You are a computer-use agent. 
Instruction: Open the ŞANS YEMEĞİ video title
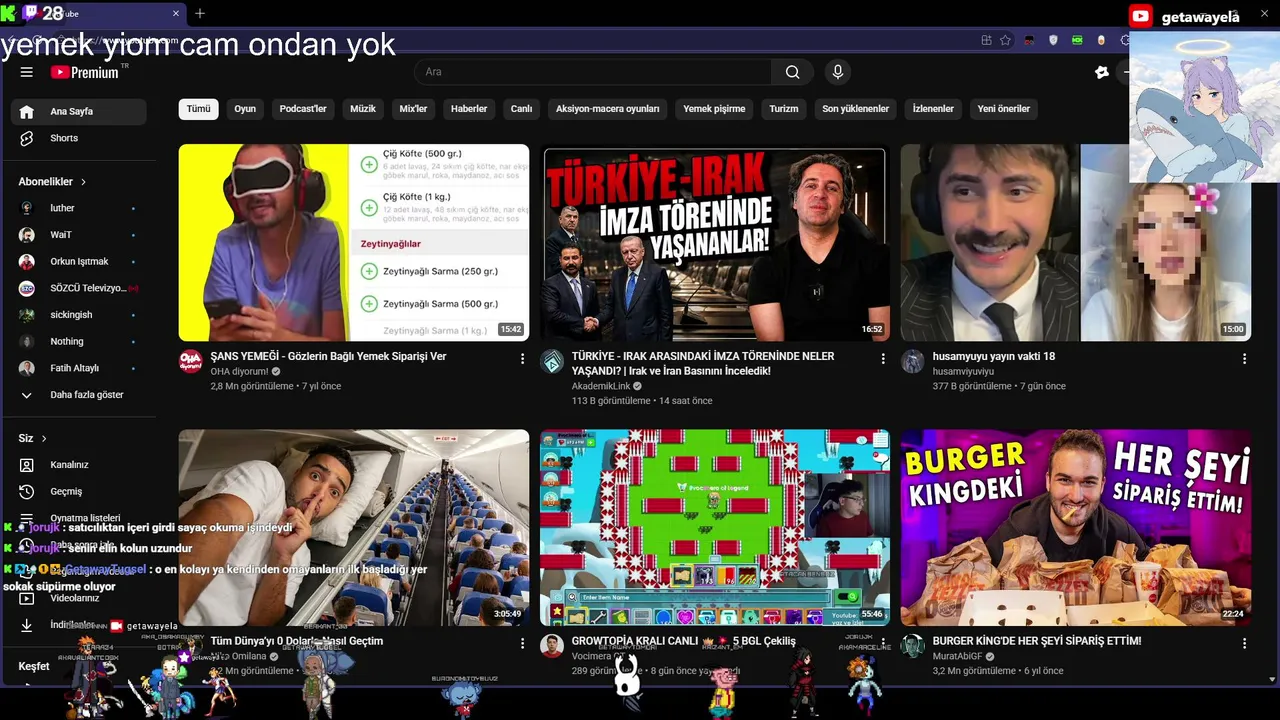pos(328,356)
